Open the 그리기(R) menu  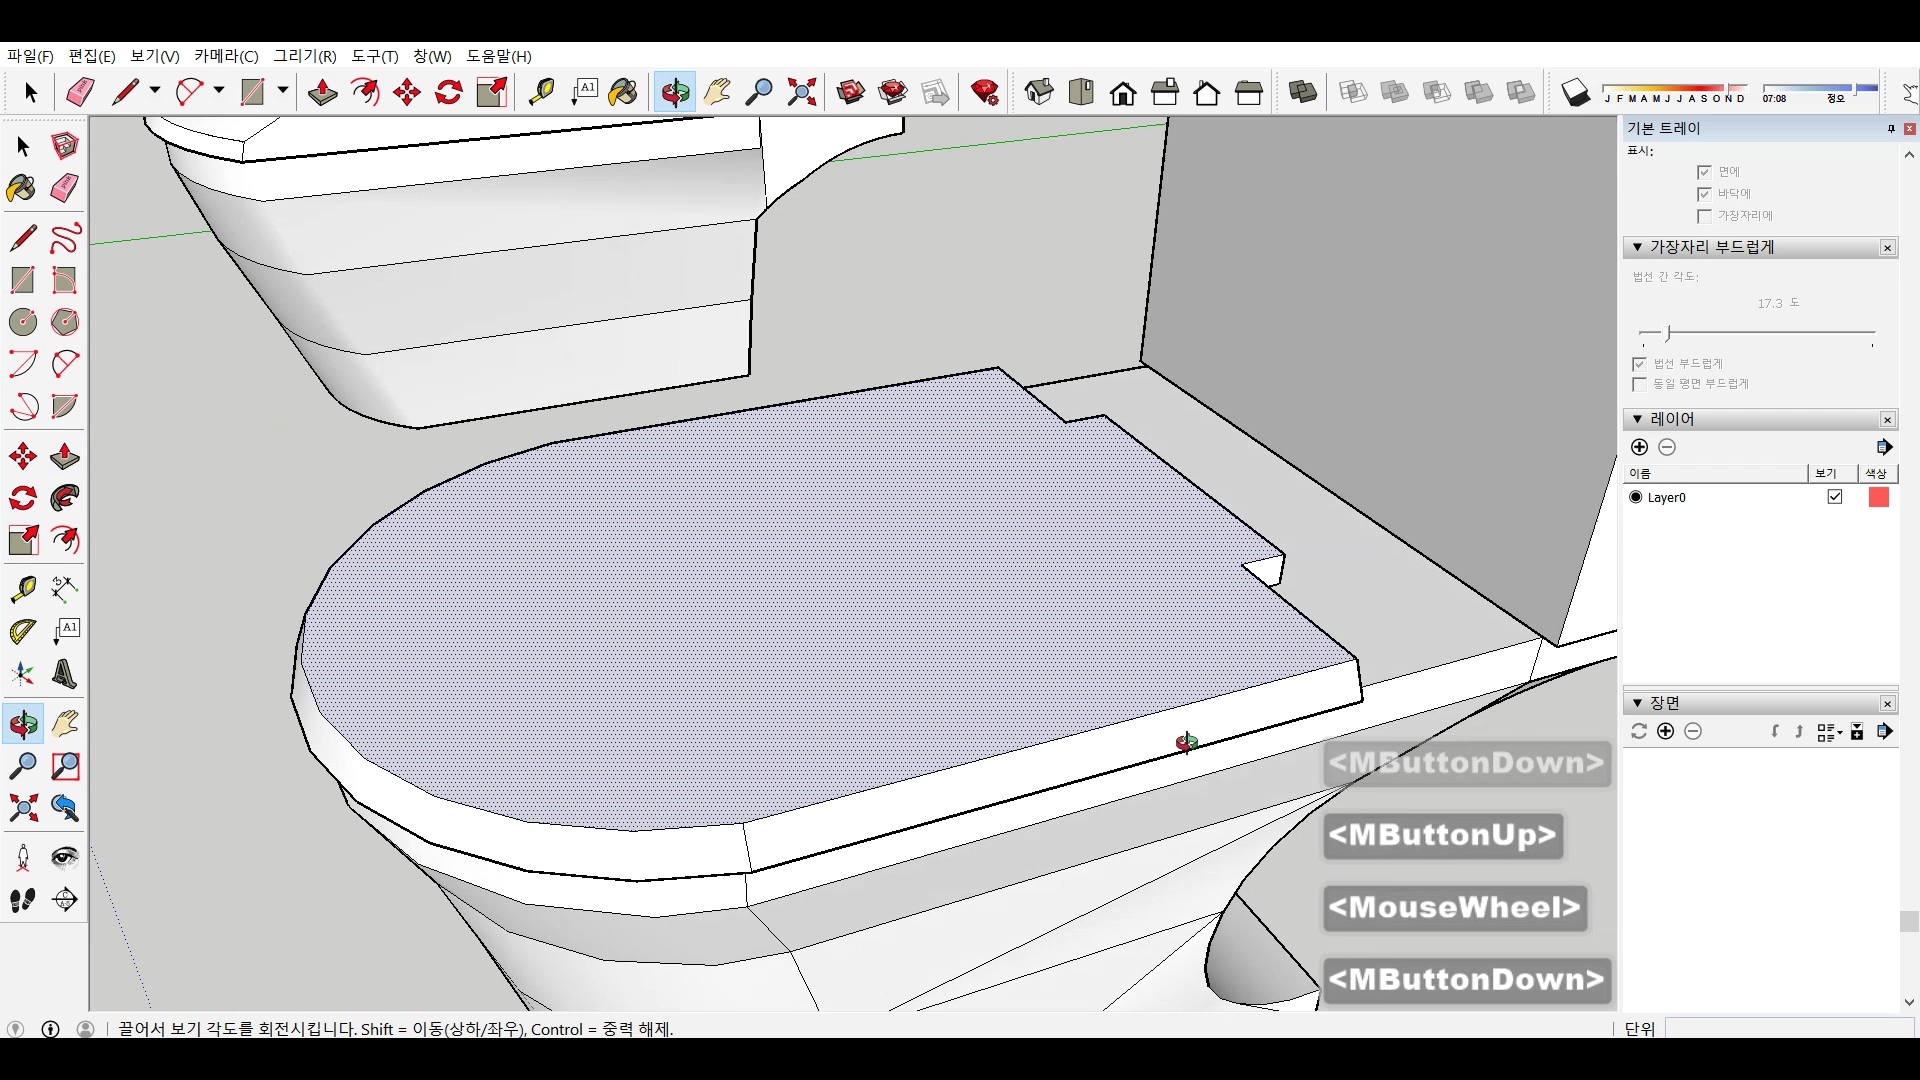click(x=305, y=56)
